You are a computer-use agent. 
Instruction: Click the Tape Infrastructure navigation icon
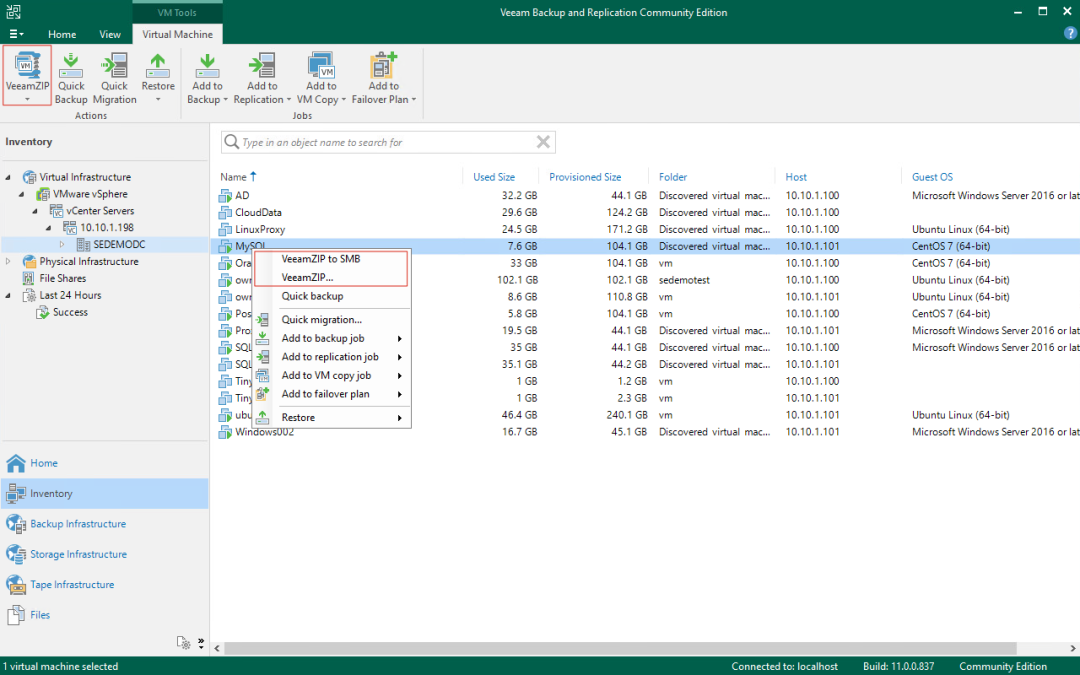(x=16, y=584)
